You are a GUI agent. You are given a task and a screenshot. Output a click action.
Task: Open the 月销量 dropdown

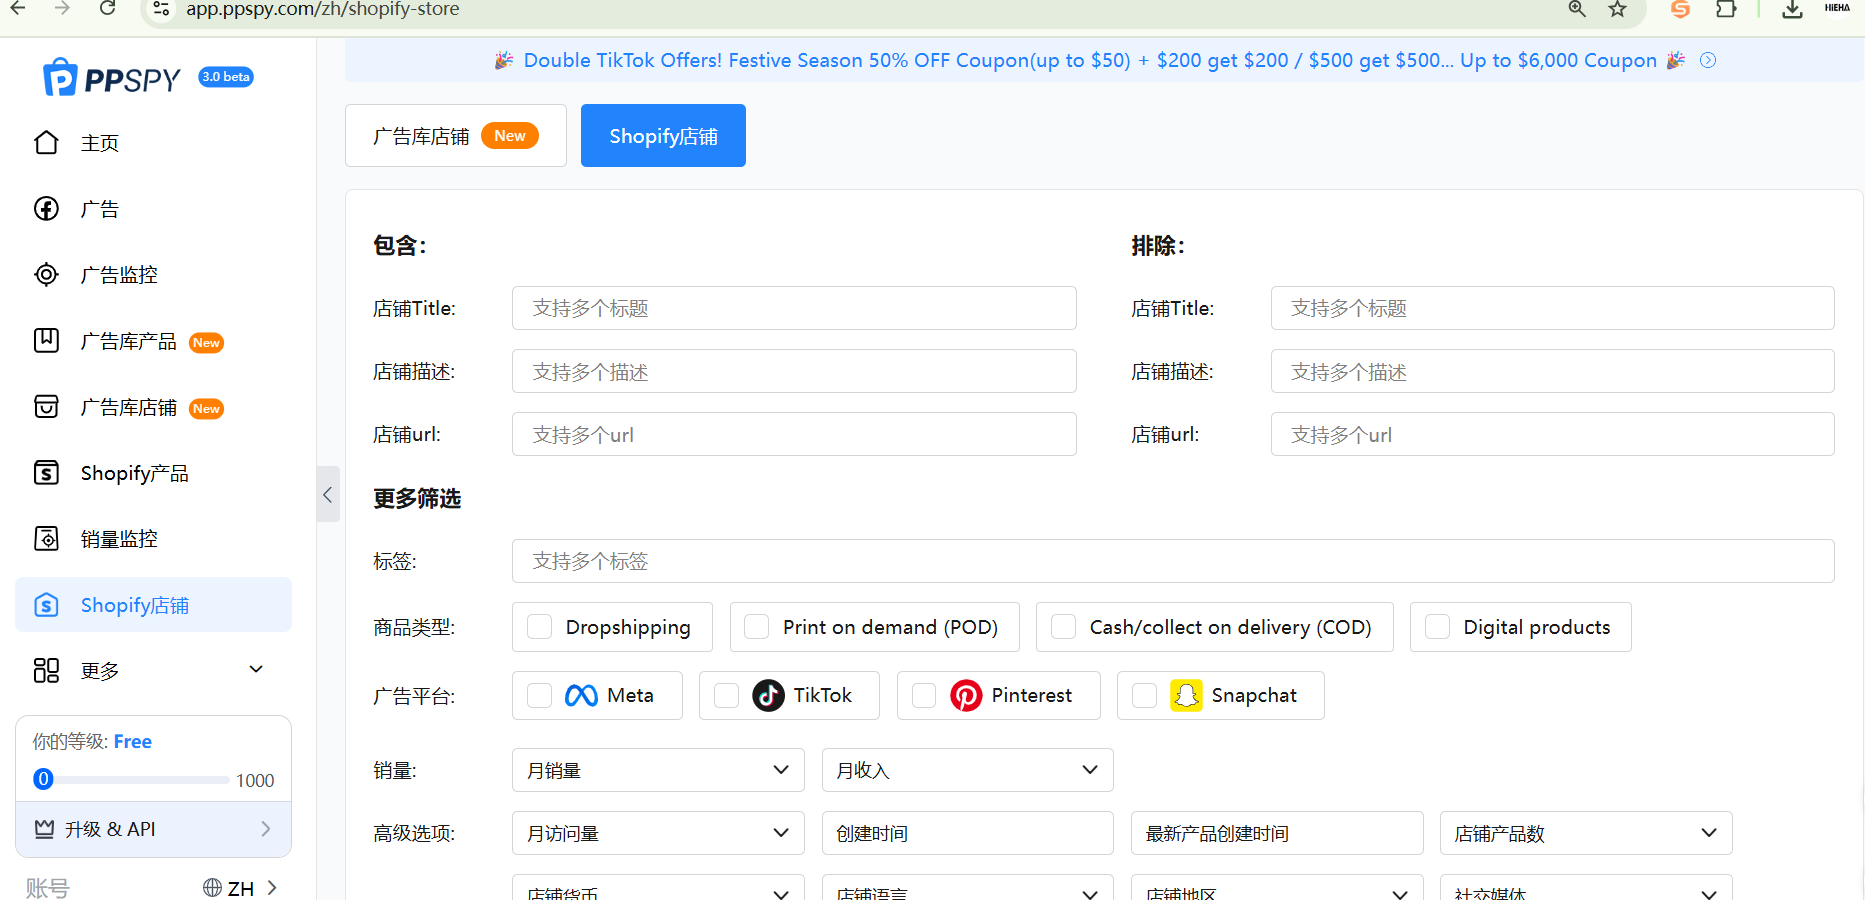pos(658,770)
